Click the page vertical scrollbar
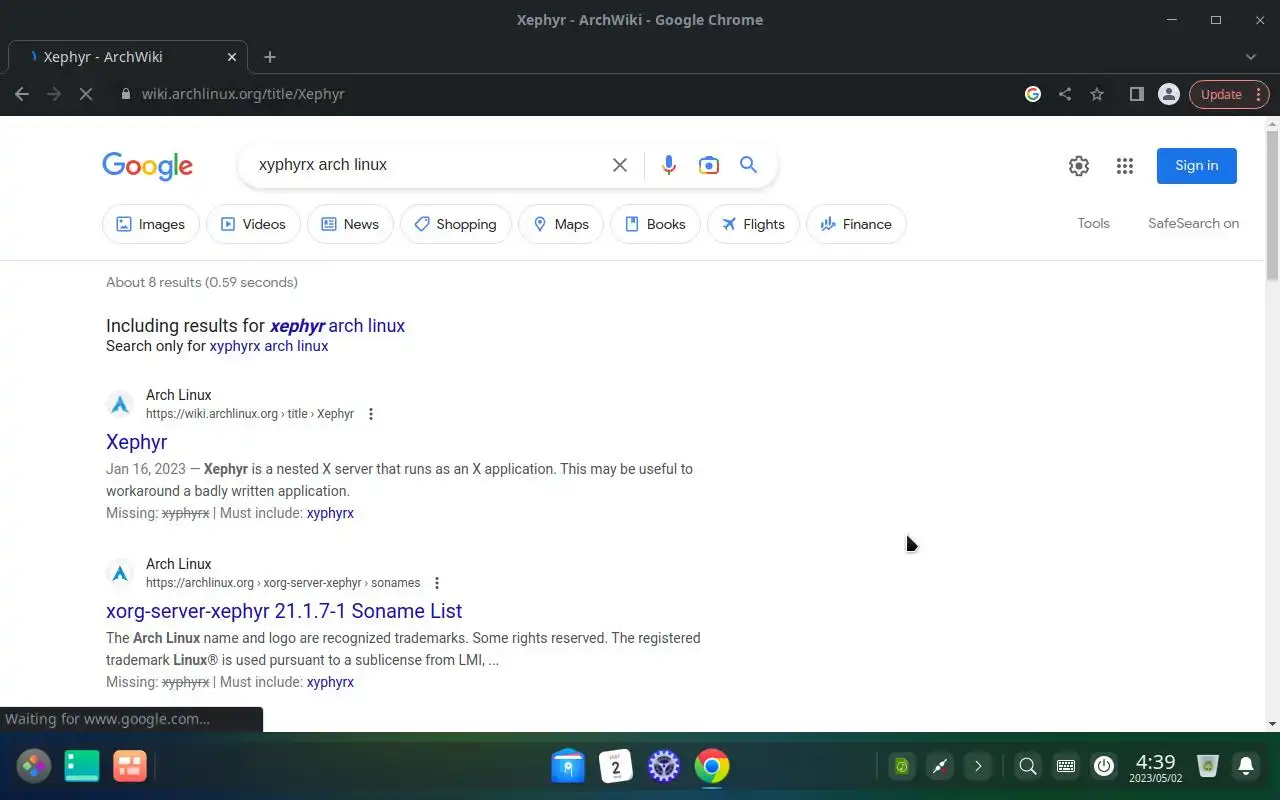 click(x=1272, y=205)
